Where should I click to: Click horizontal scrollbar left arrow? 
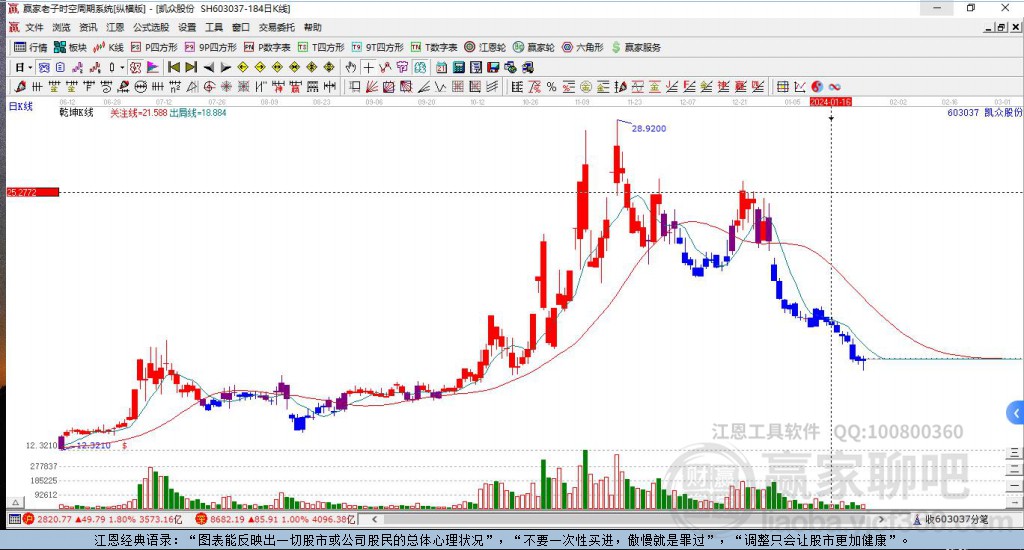(374, 519)
